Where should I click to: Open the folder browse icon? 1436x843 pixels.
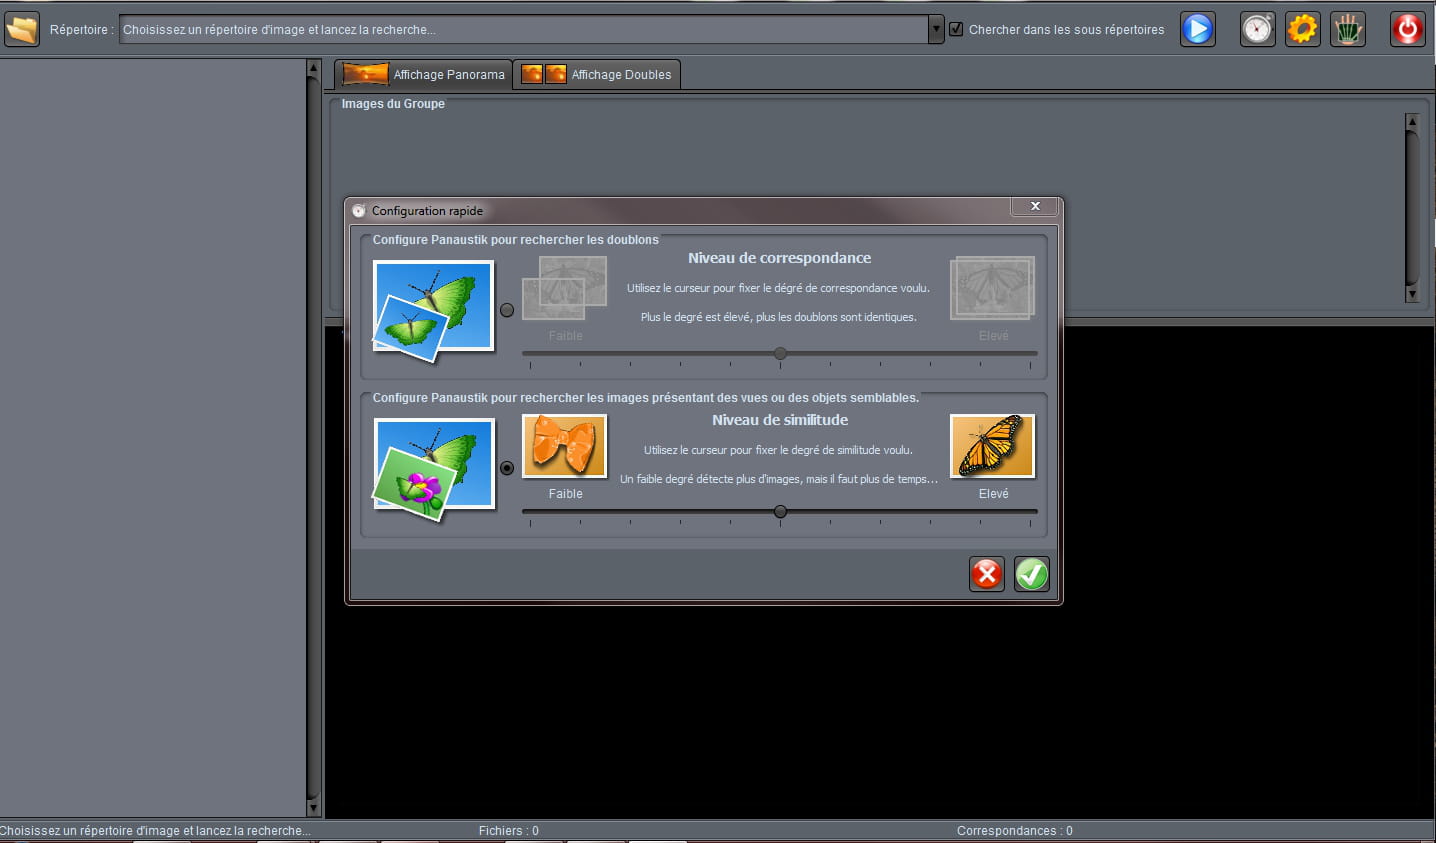point(21,29)
